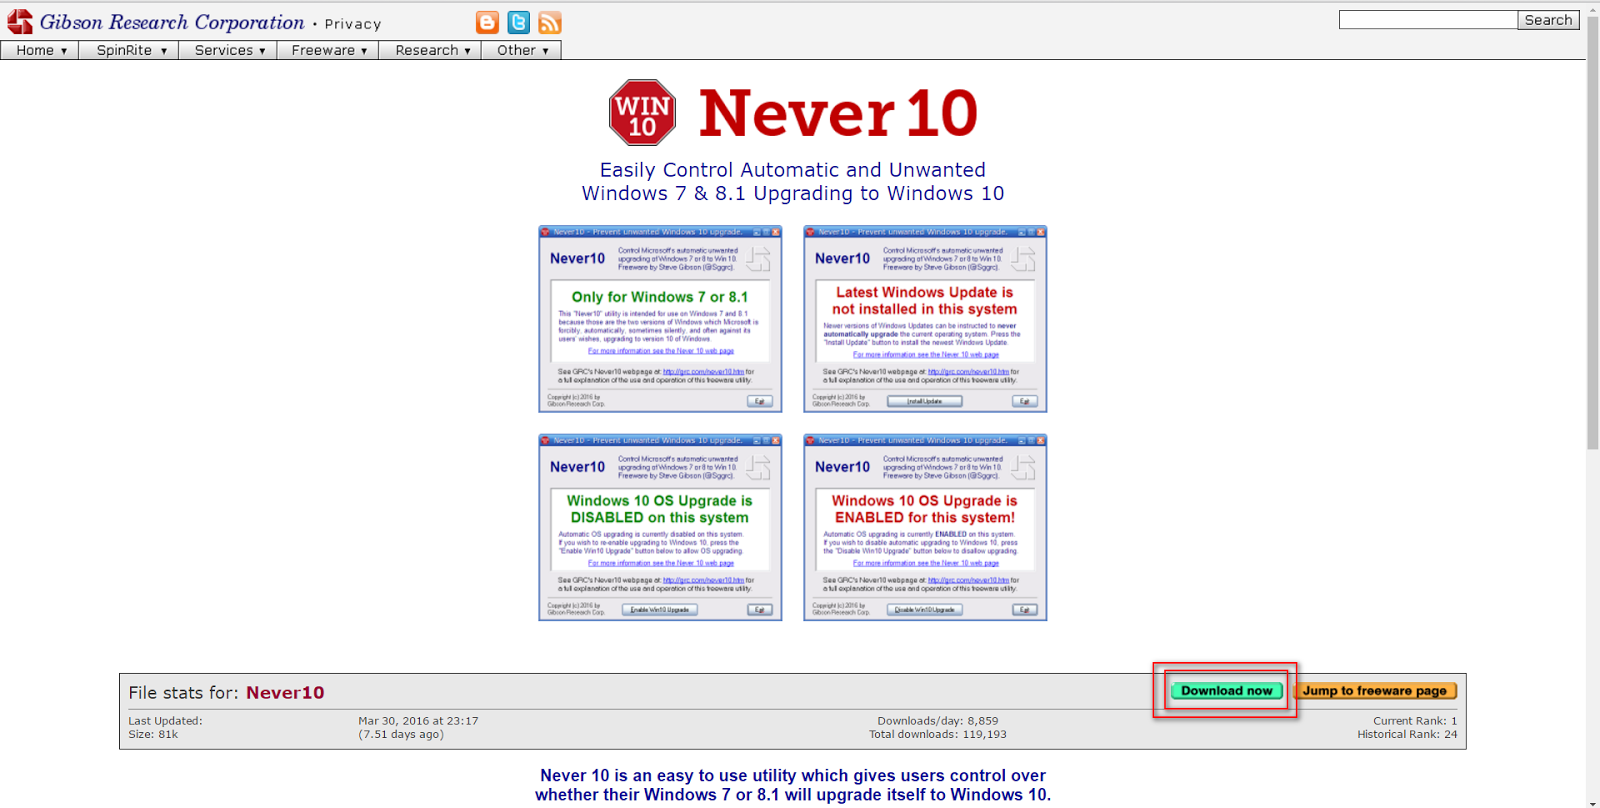Click Jump to freeware page button
This screenshot has height=808, width=1600.
1374,691
